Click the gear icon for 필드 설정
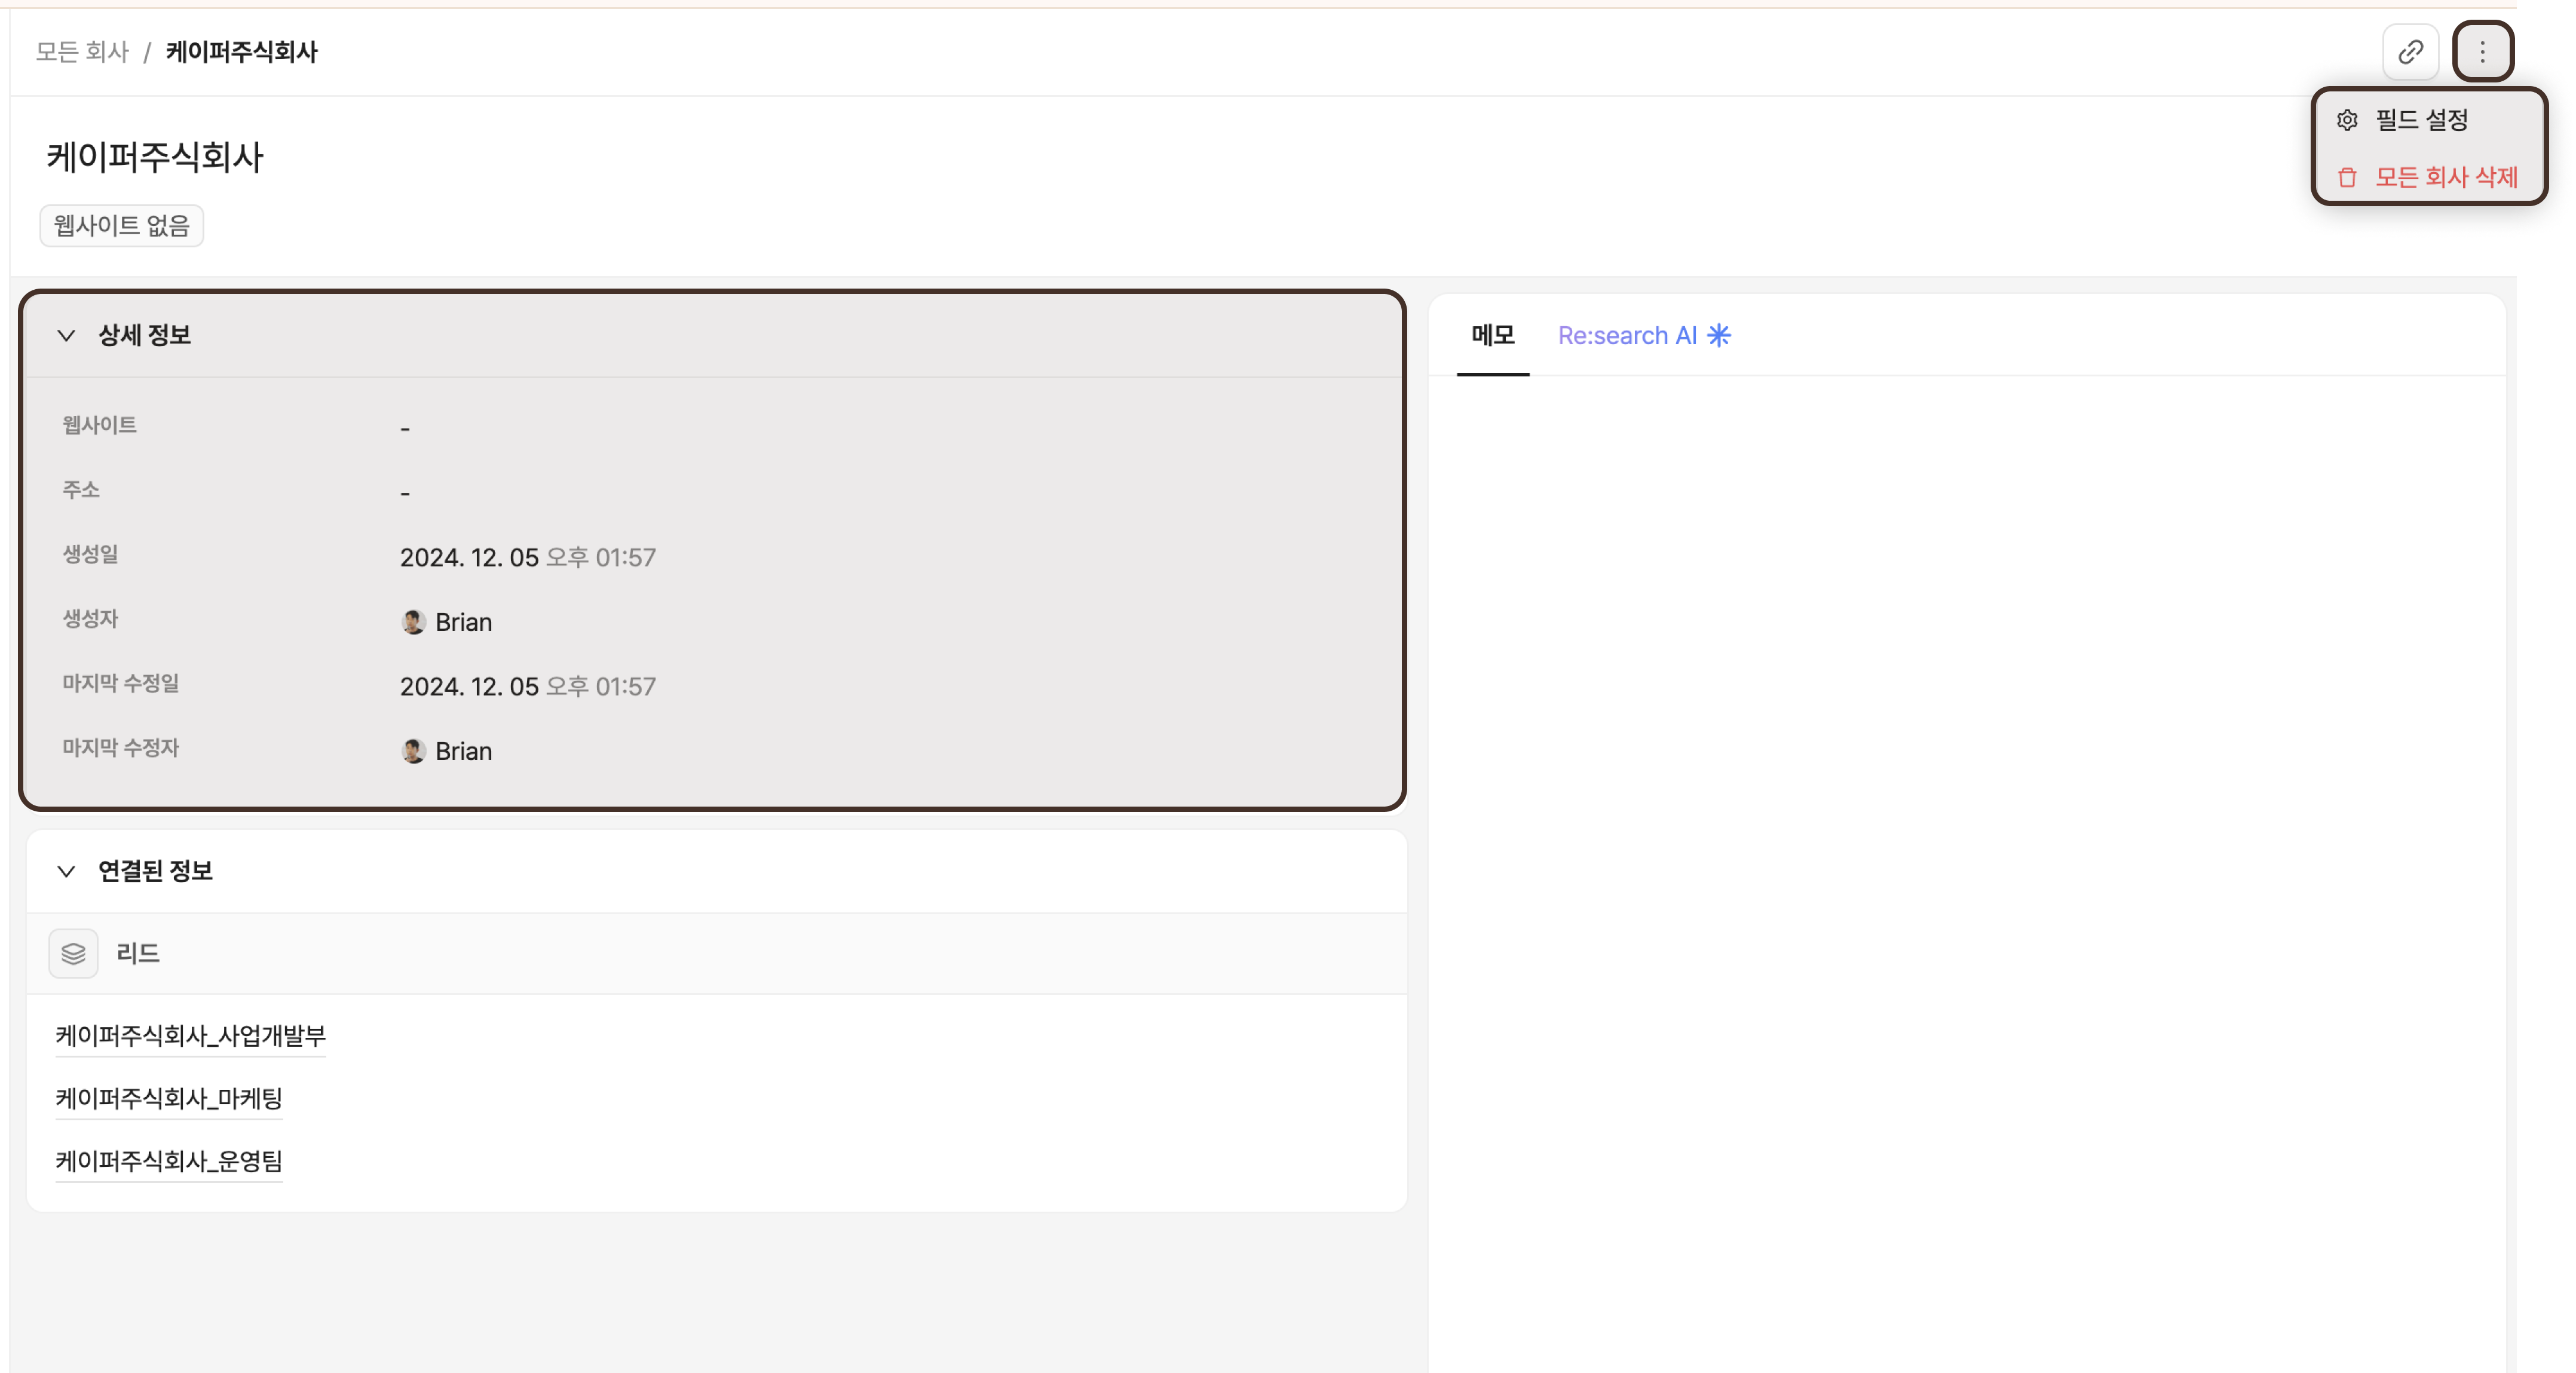This screenshot has width=2576, height=1373. point(2347,120)
